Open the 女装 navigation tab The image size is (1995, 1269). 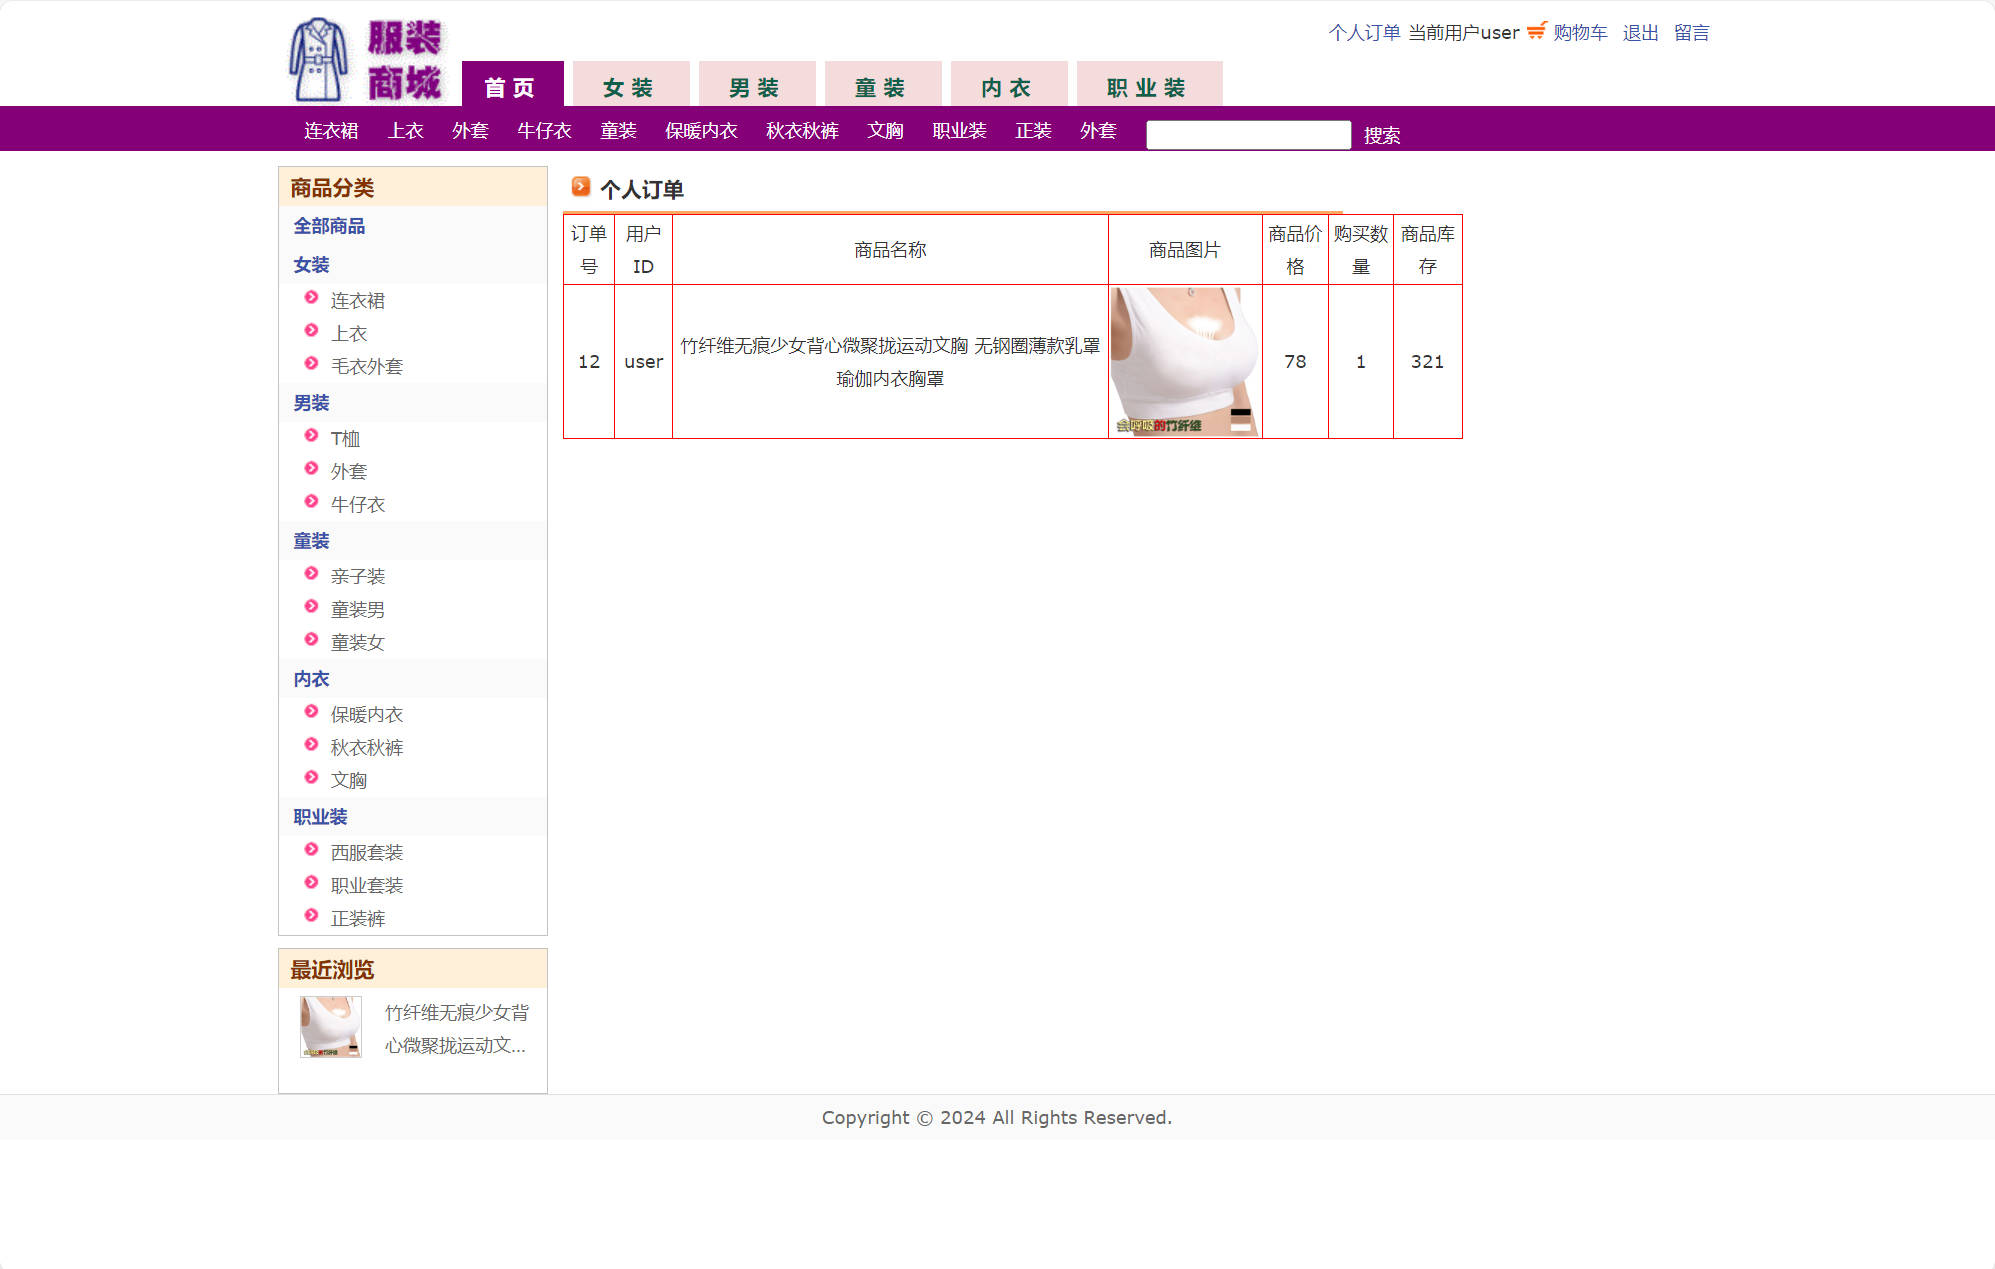(x=629, y=87)
